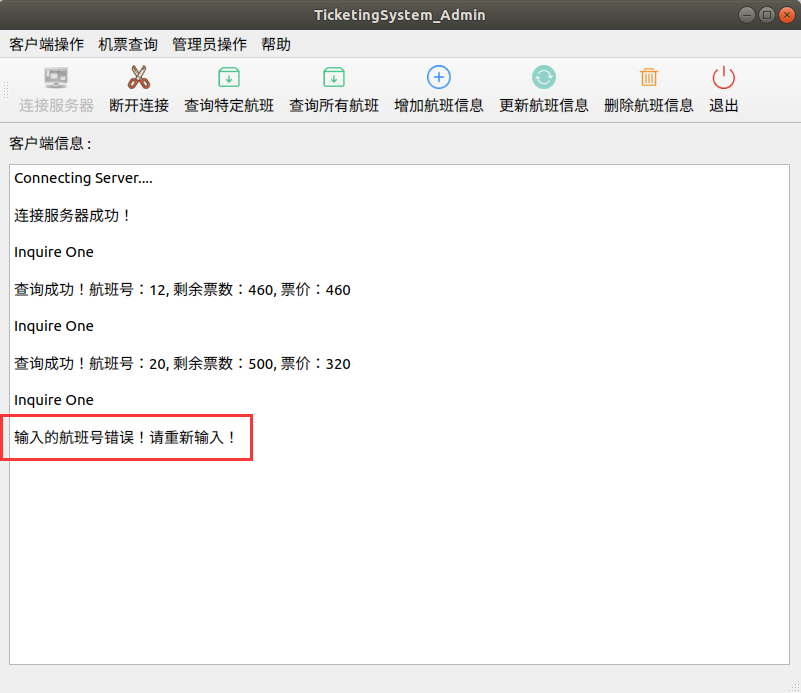Open the 机票查询 menu
Screen dimensions: 801x693
point(128,44)
